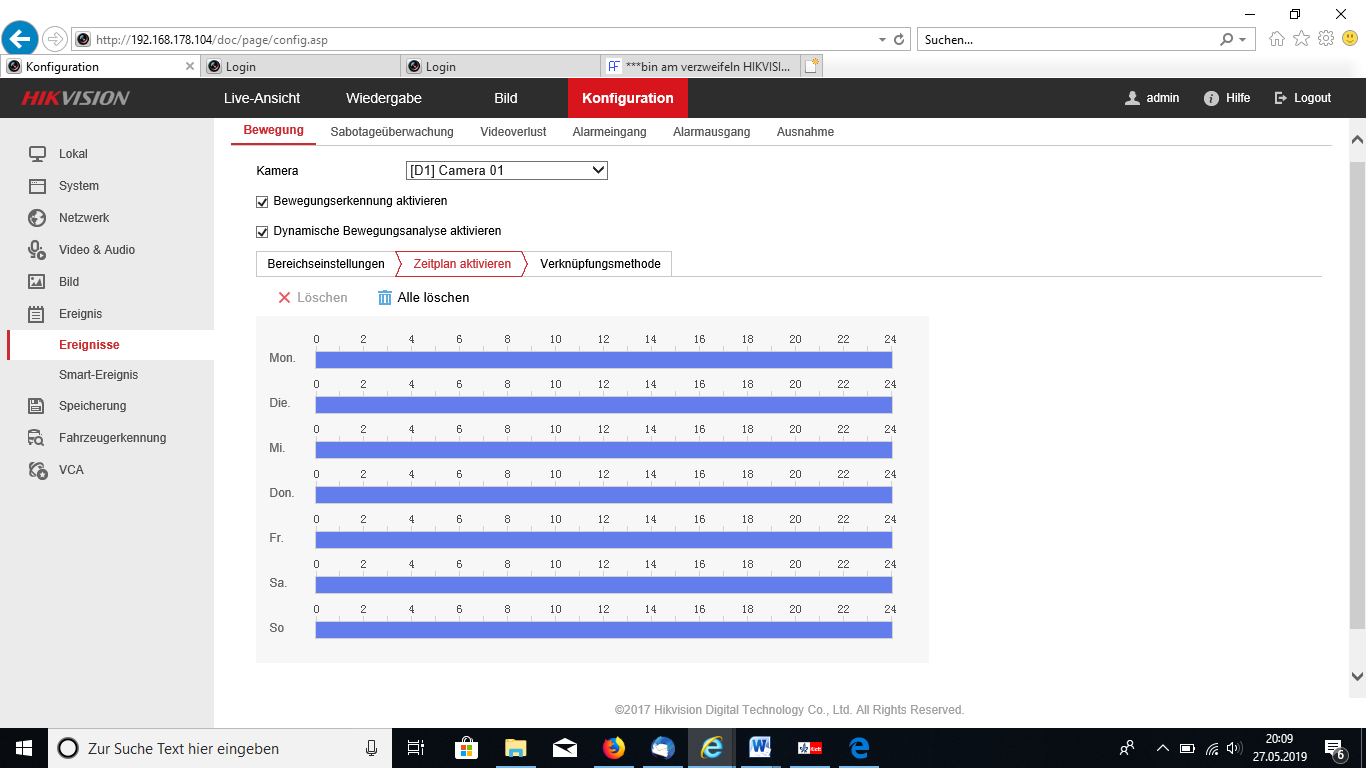Open the Hilfe info icon
The height and width of the screenshot is (768, 1366).
(1211, 98)
